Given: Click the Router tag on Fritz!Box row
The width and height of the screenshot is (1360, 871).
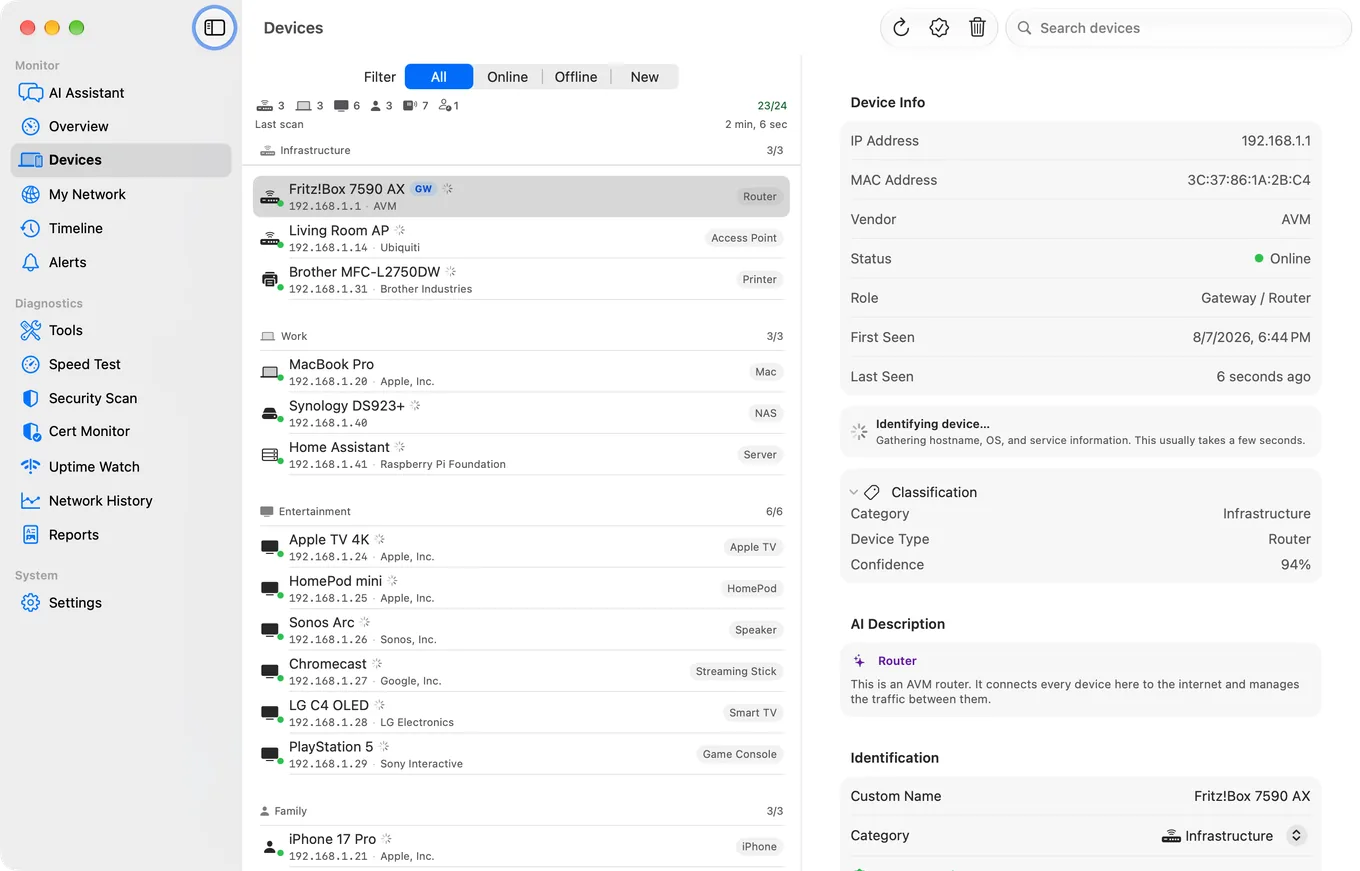Looking at the screenshot, I should click(x=760, y=196).
